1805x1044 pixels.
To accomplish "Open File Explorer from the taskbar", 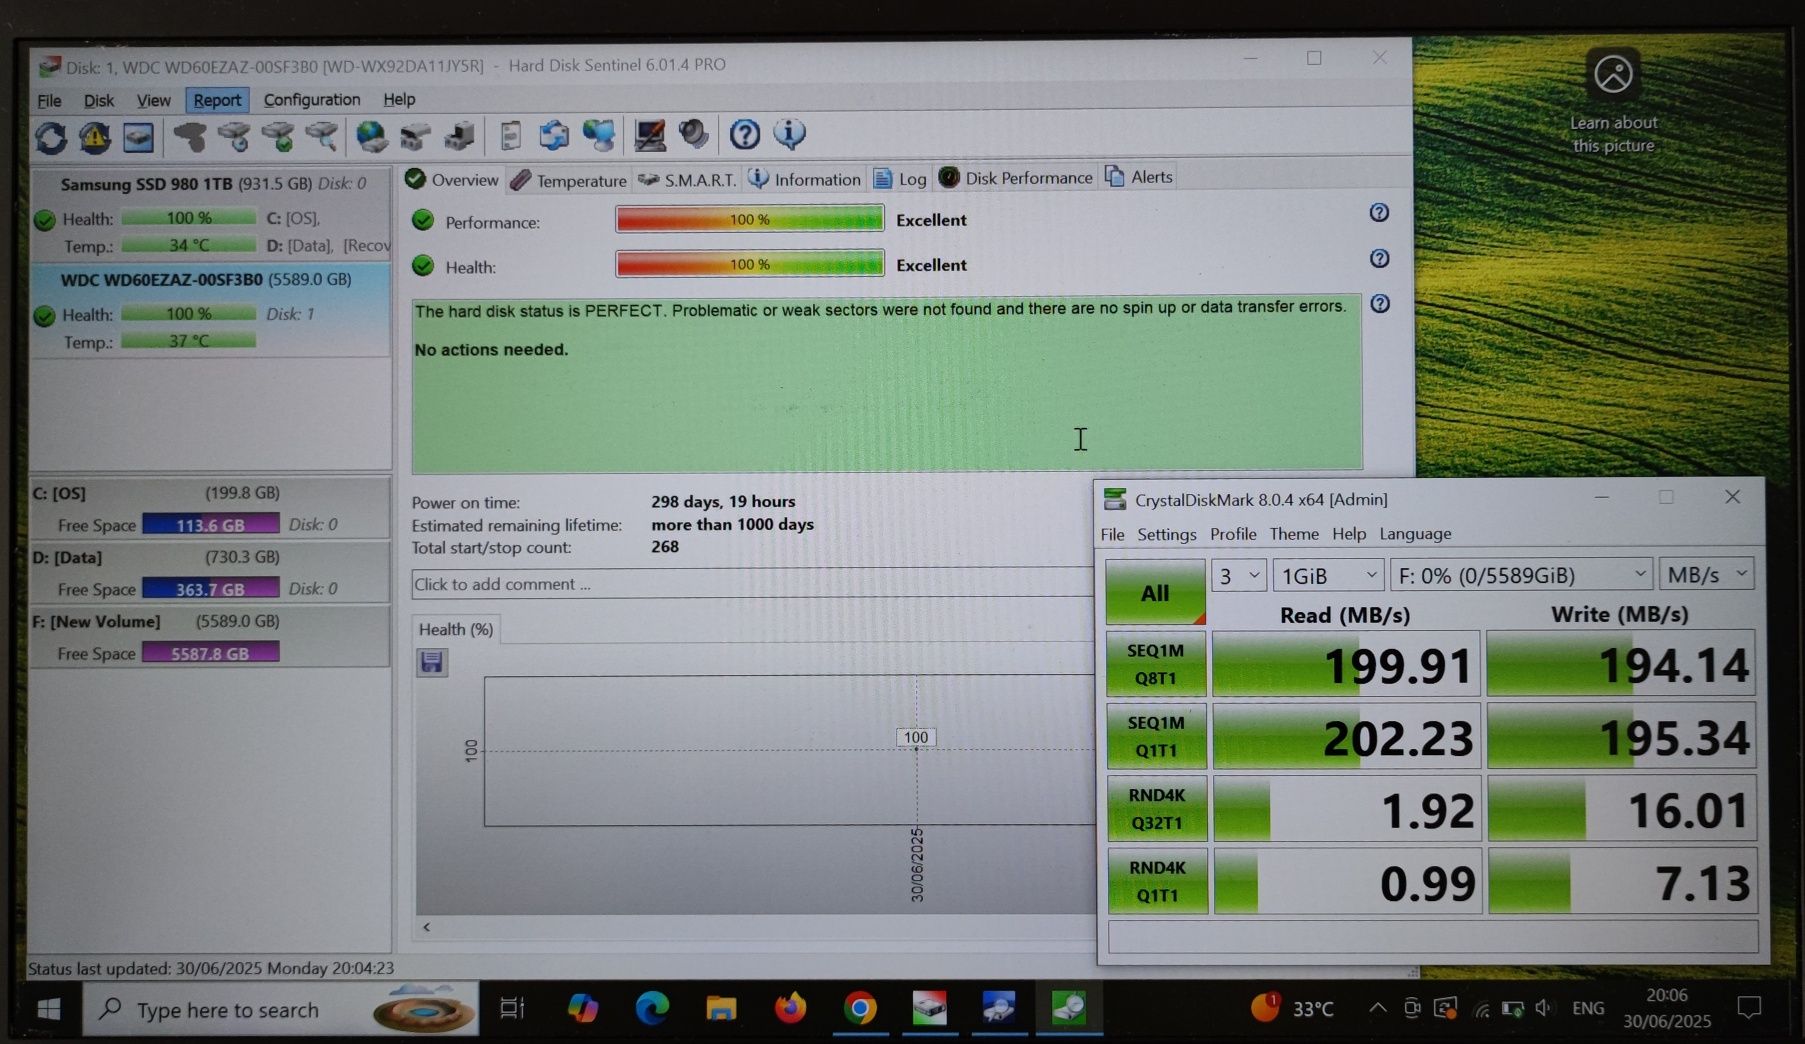I will coord(721,1008).
